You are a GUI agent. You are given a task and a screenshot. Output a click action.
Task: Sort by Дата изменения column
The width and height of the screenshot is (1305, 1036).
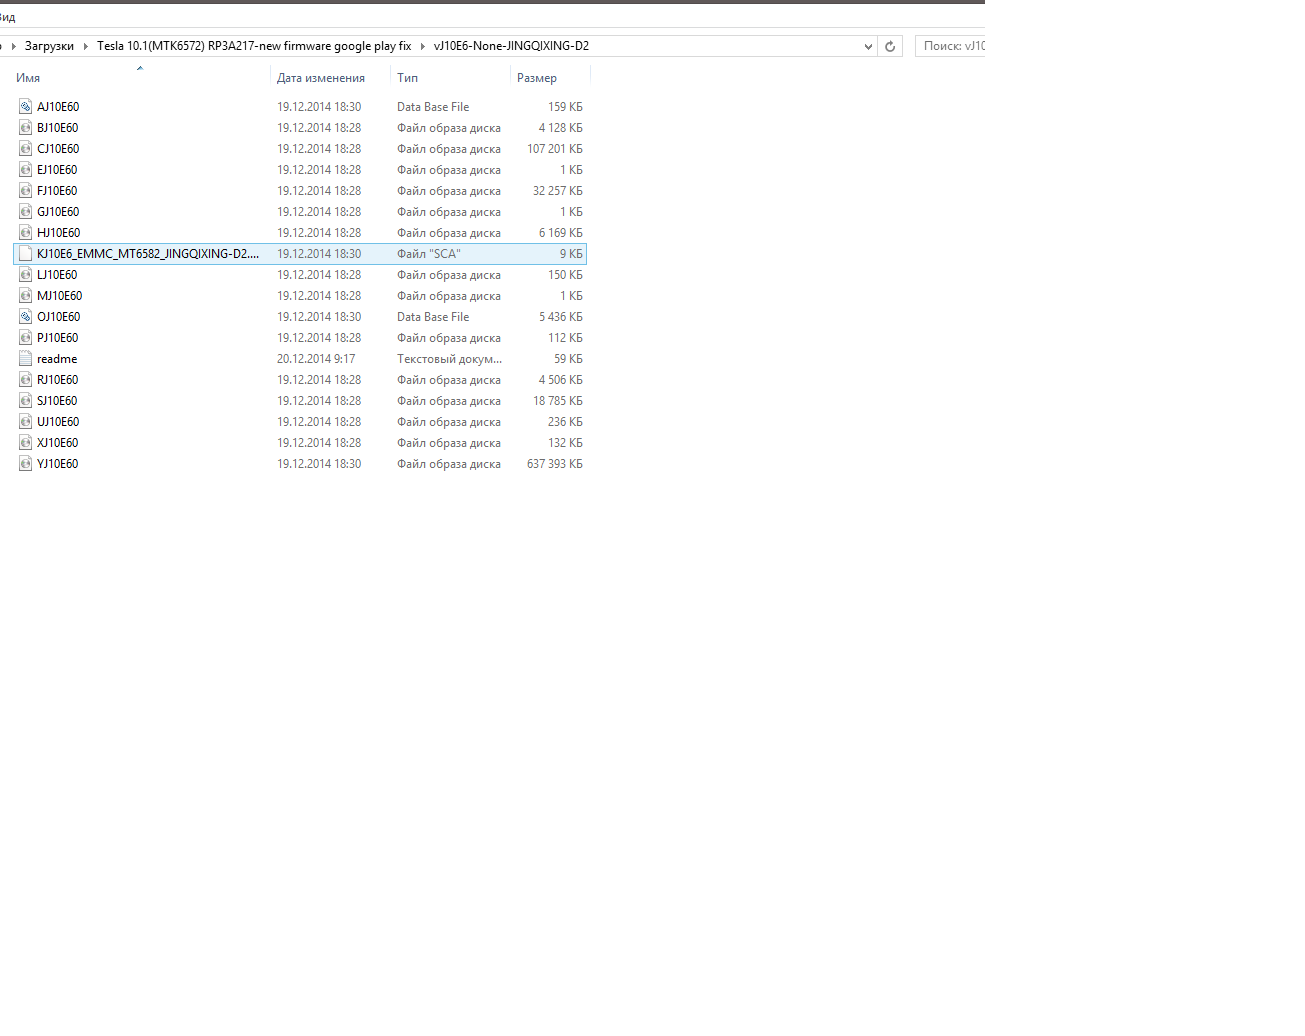(x=320, y=78)
